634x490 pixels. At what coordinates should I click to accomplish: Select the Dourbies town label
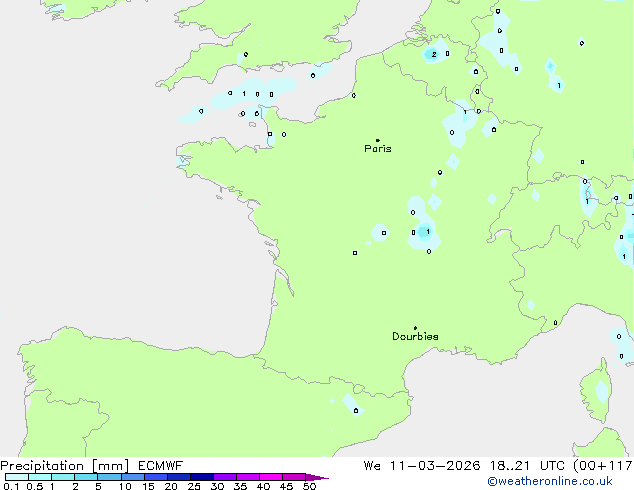[415, 337]
